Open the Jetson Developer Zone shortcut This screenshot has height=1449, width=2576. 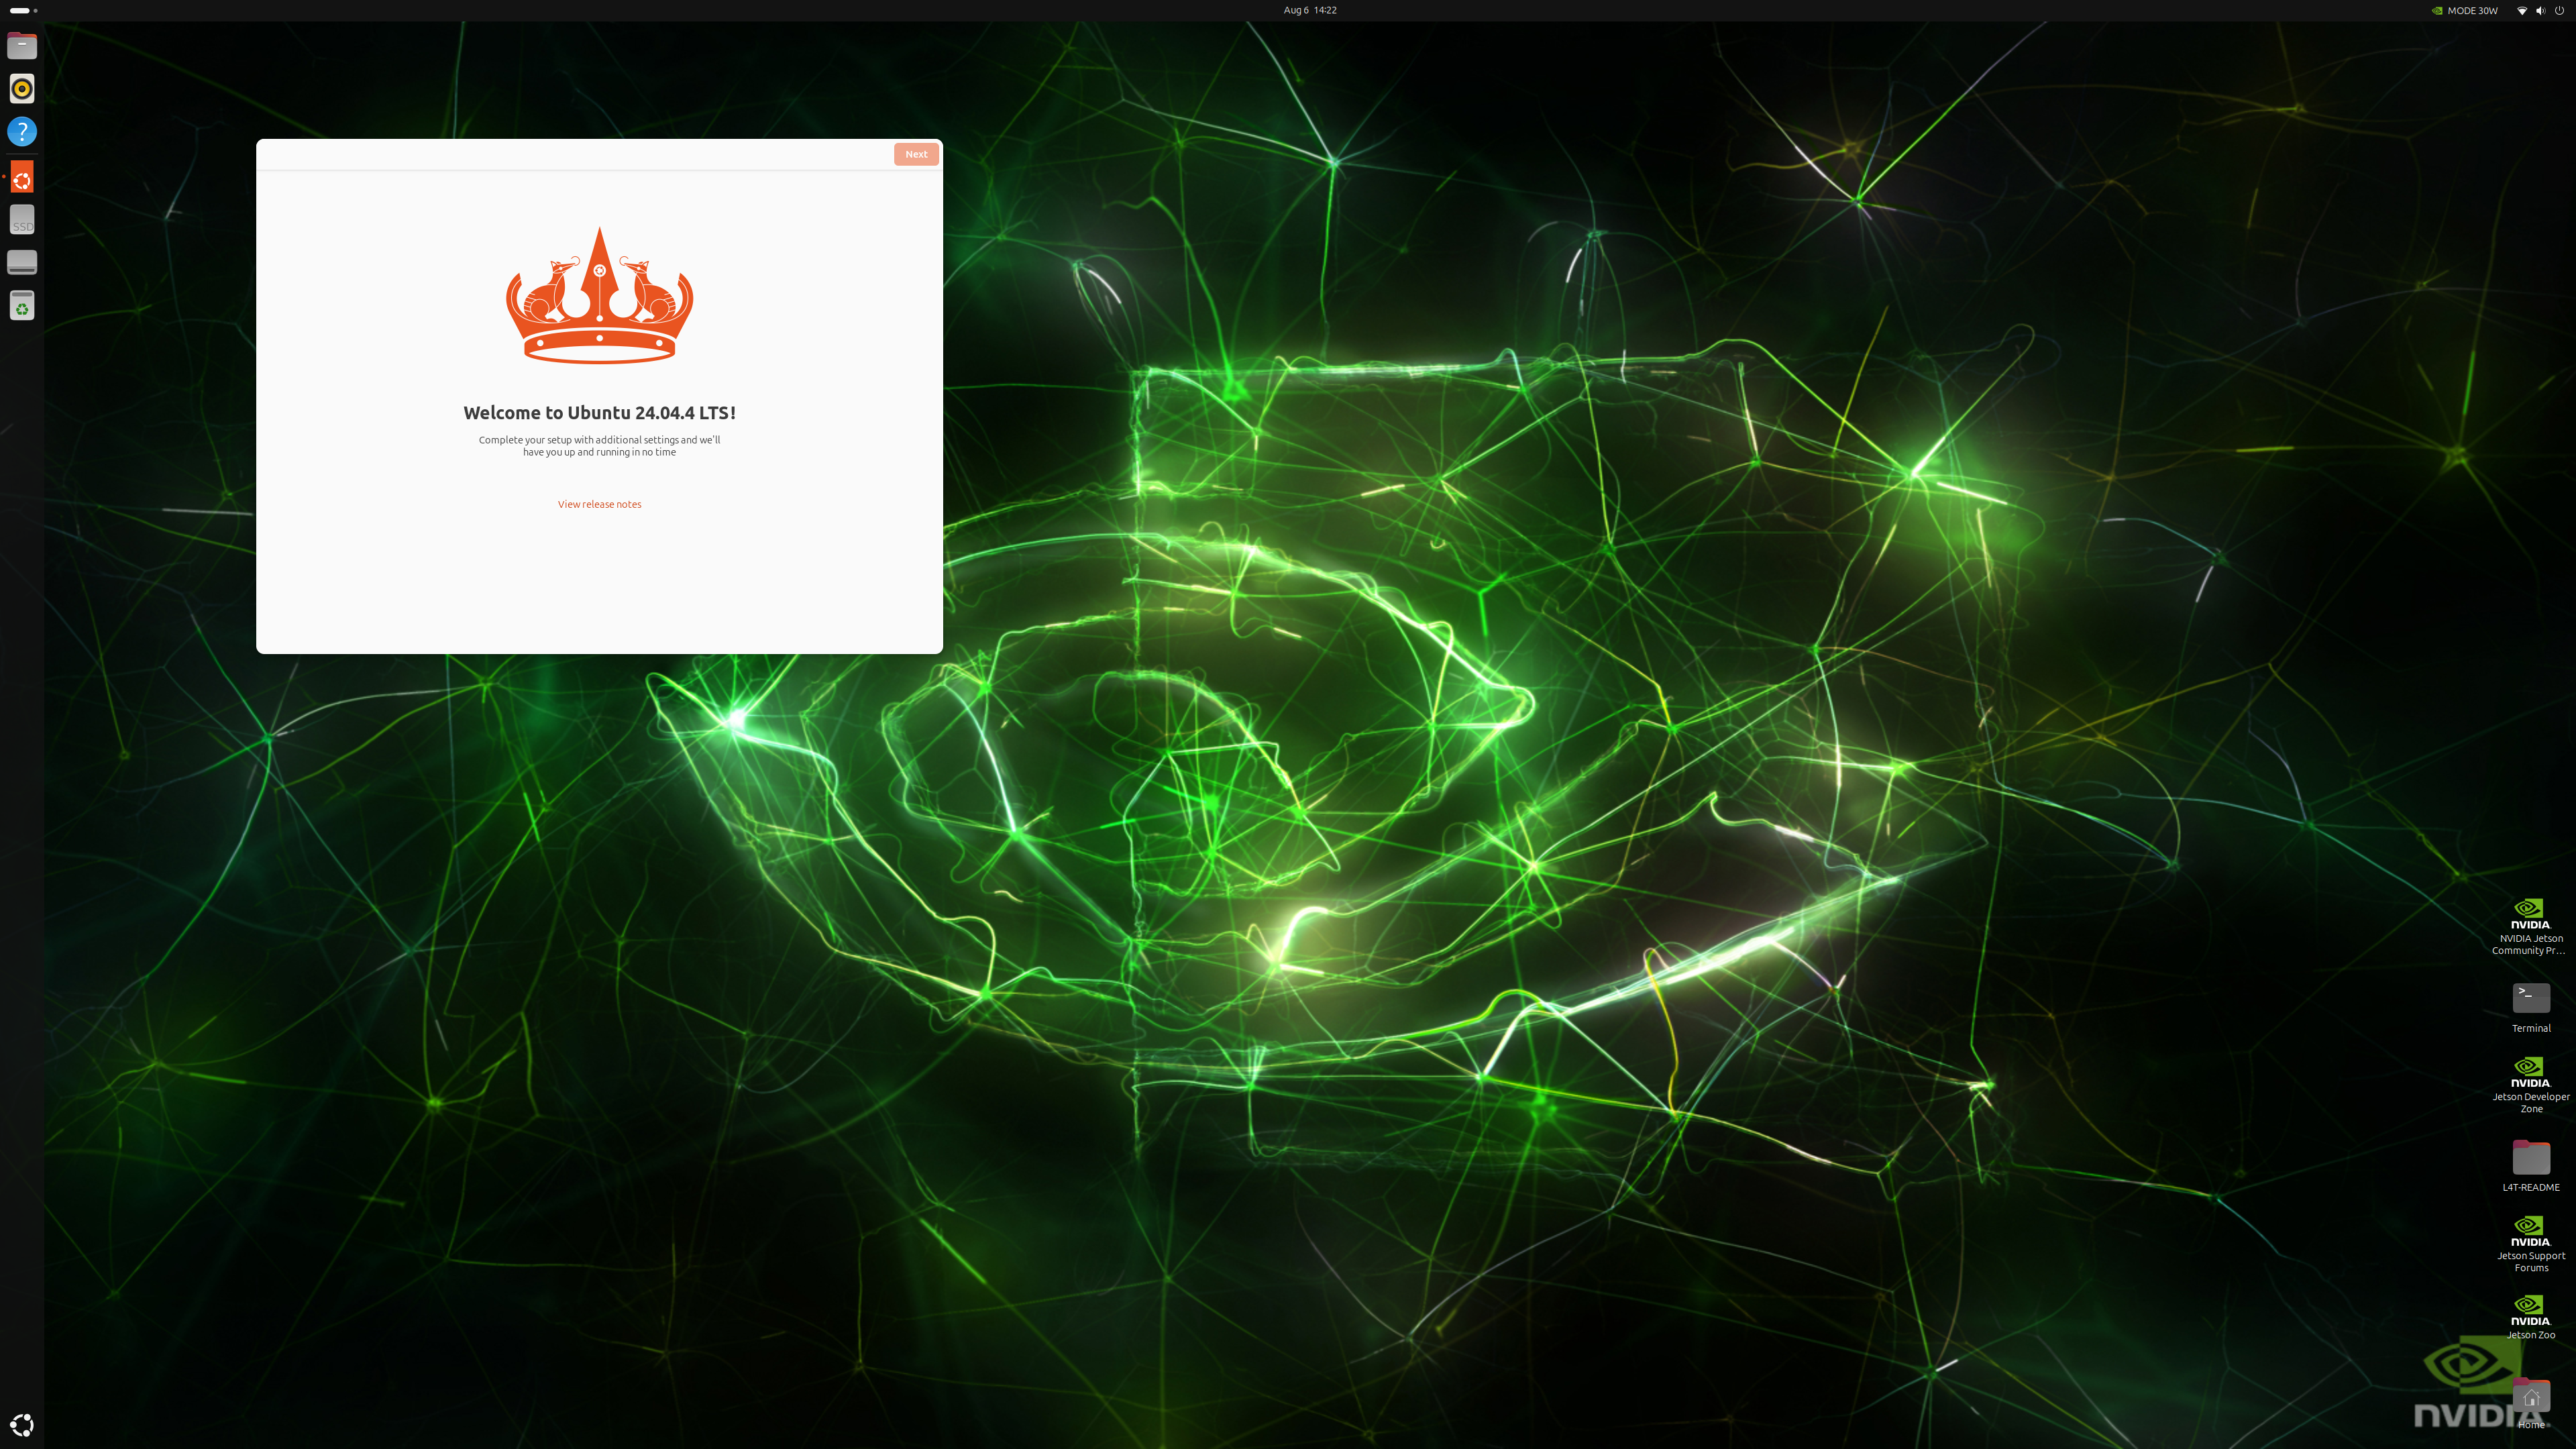pyautogui.click(x=2531, y=1085)
